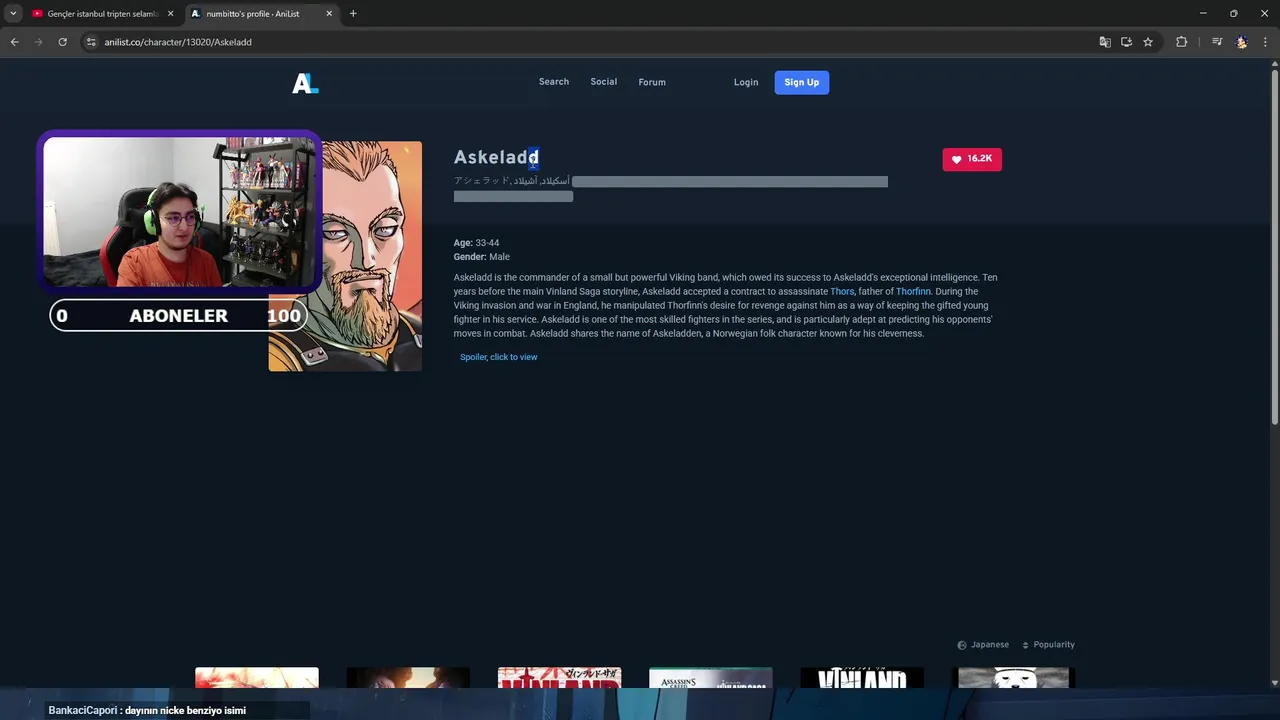The image size is (1280, 720).
Task: Bookmark this page with the star icon
Action: coord(1148,42)
